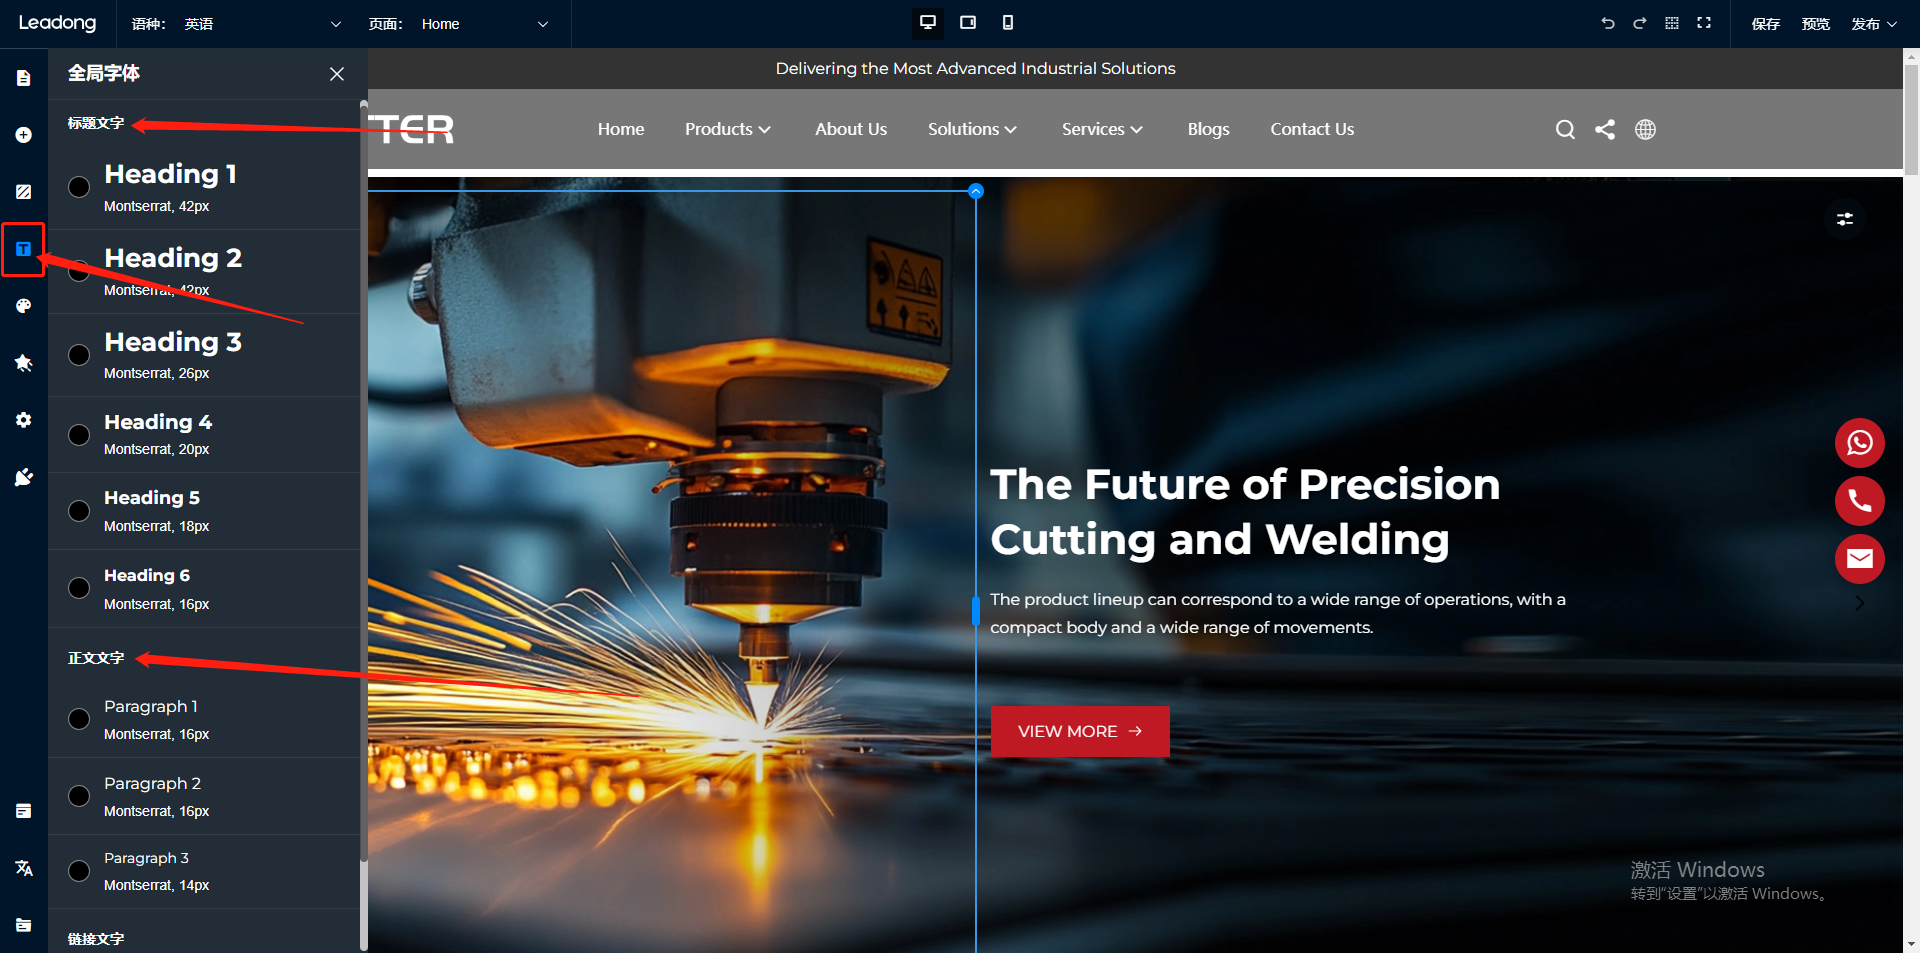
Task: Select the Heading 1 radio button
Action: (79, 187)
